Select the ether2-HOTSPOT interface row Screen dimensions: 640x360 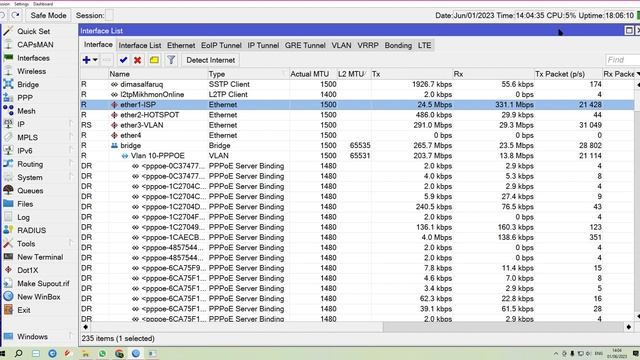click(357, 115)
